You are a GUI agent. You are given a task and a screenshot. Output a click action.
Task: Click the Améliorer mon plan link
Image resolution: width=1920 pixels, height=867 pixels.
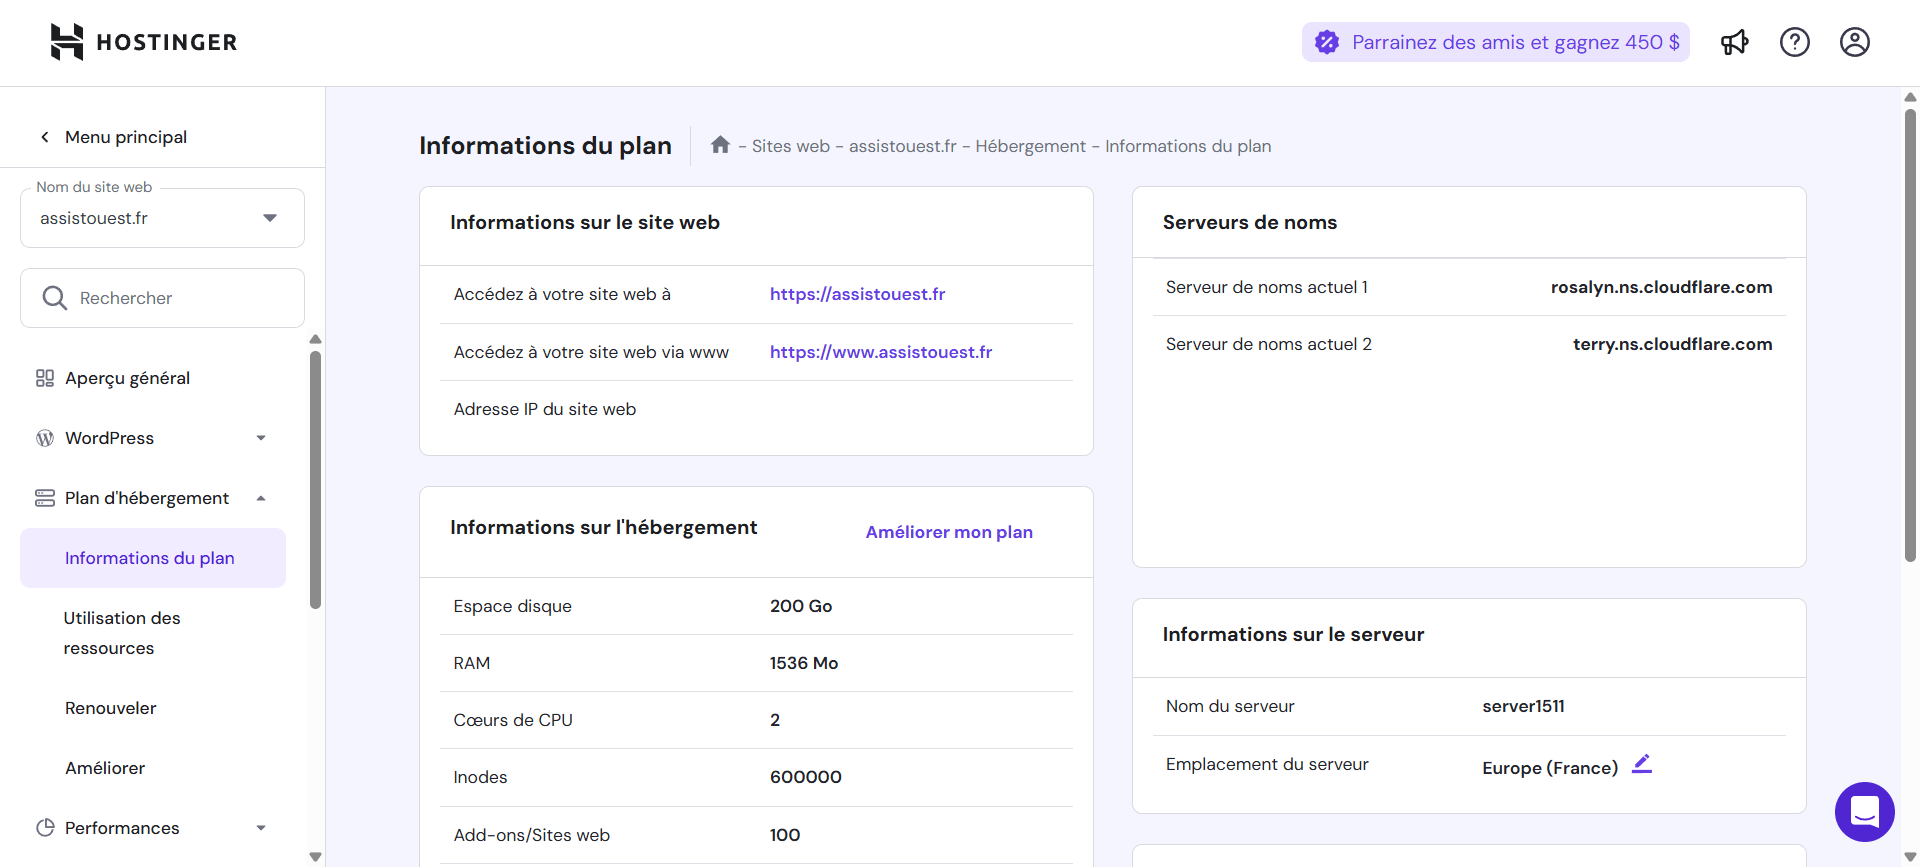948,532
